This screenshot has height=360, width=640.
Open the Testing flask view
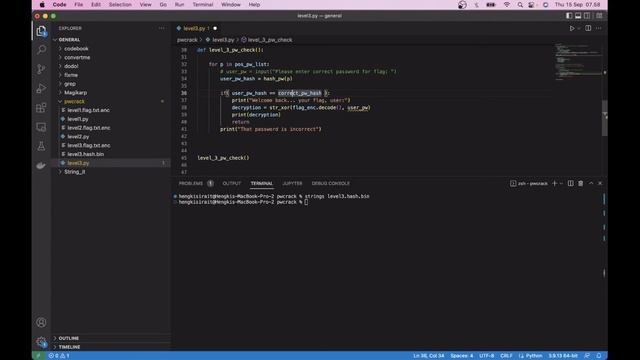41,146
